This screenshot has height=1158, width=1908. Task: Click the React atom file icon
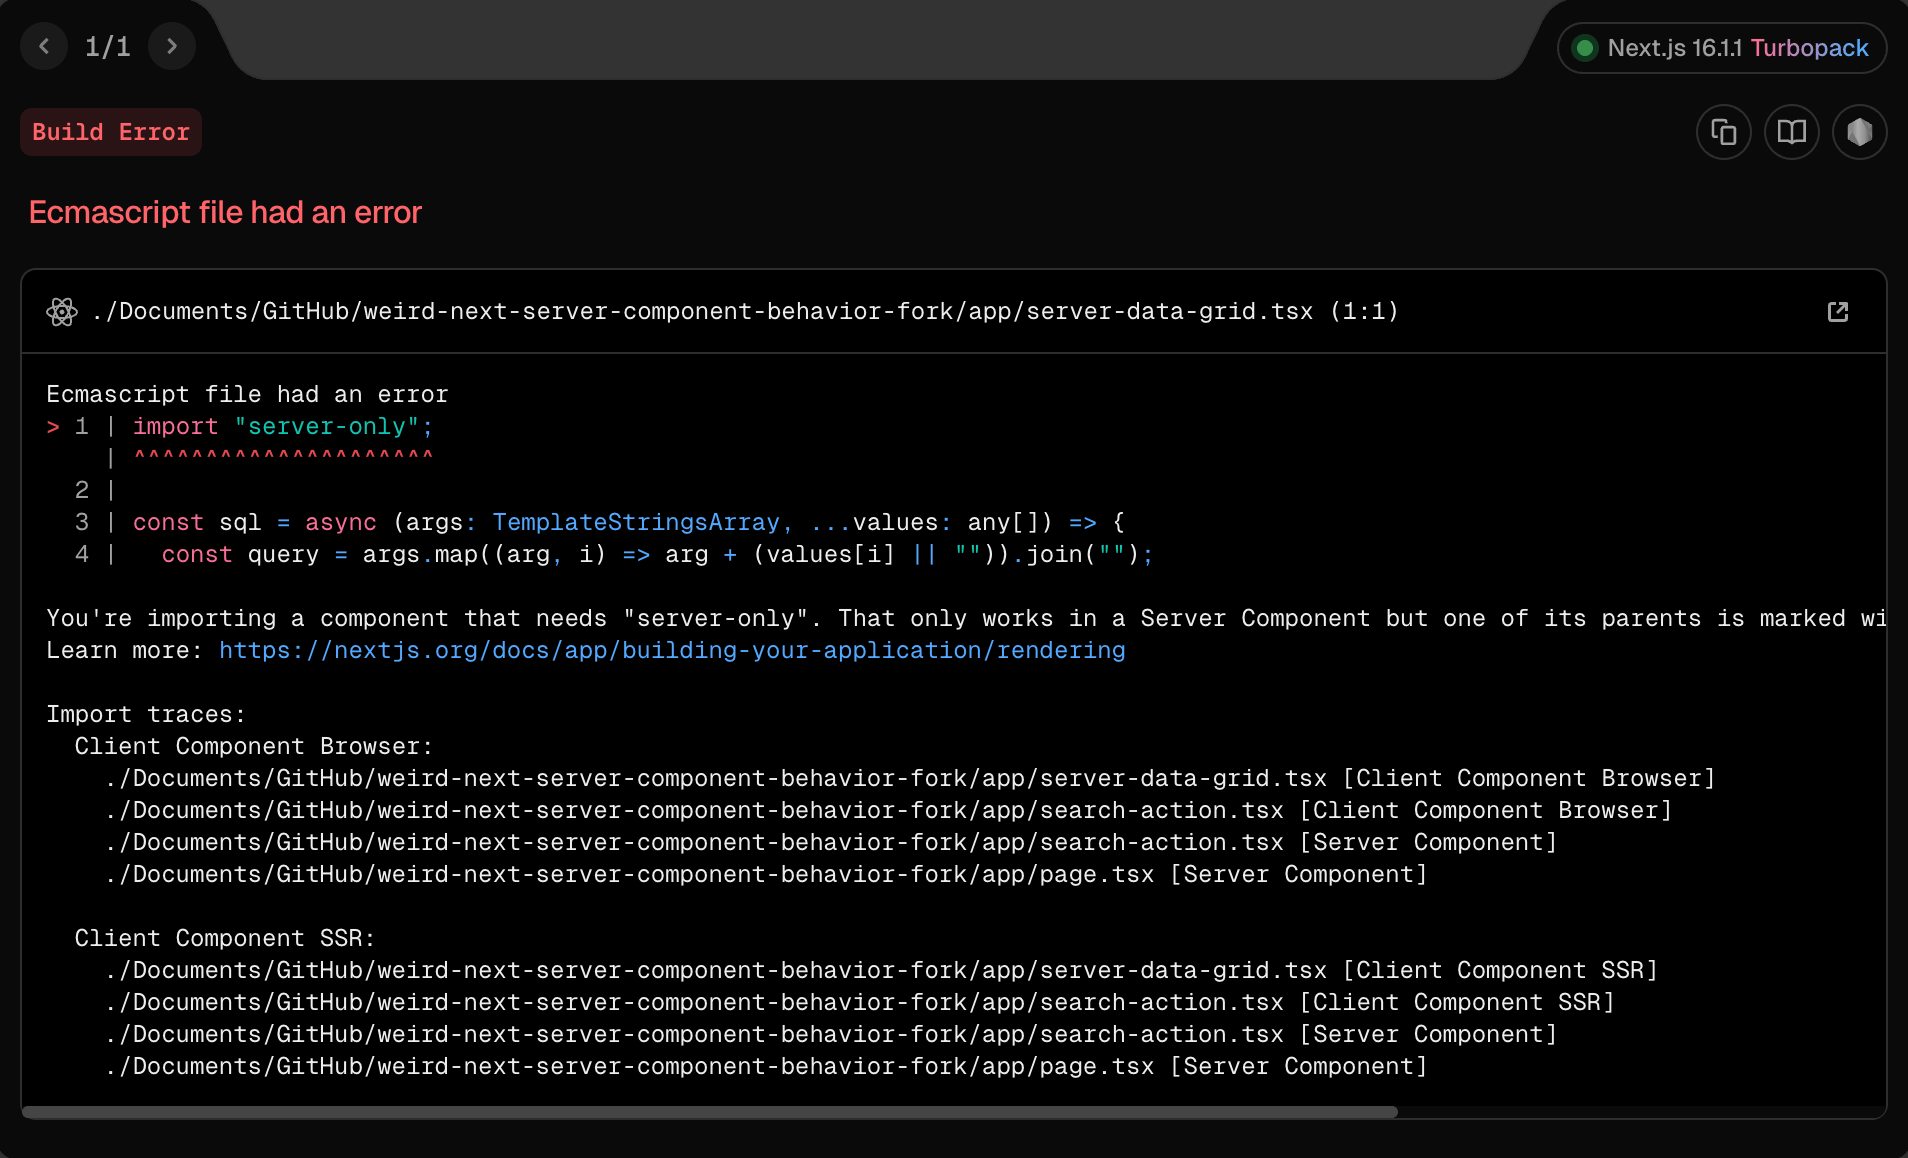[x=62, y=312]
